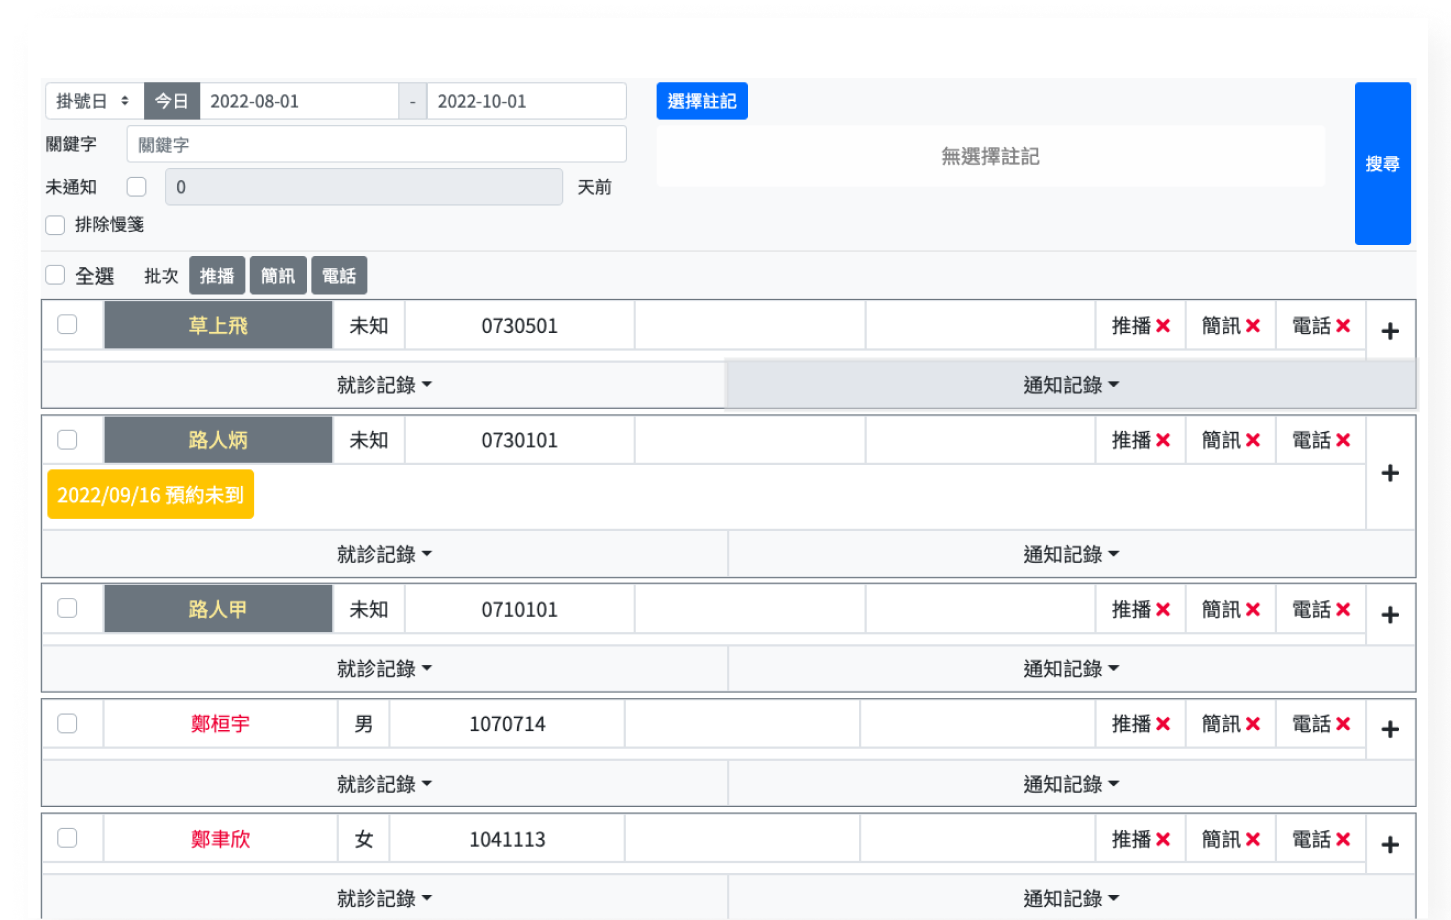Click the blue 搜尋 button
The image size is (1451, 920).
(x=1382, y=164)
